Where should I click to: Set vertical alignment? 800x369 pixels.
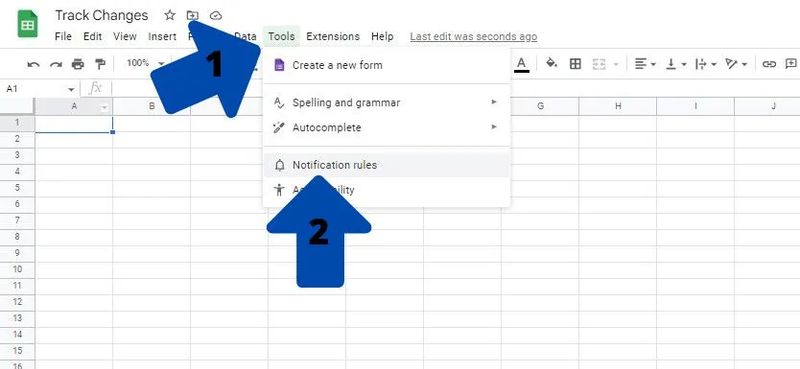(x=671, y=64)
